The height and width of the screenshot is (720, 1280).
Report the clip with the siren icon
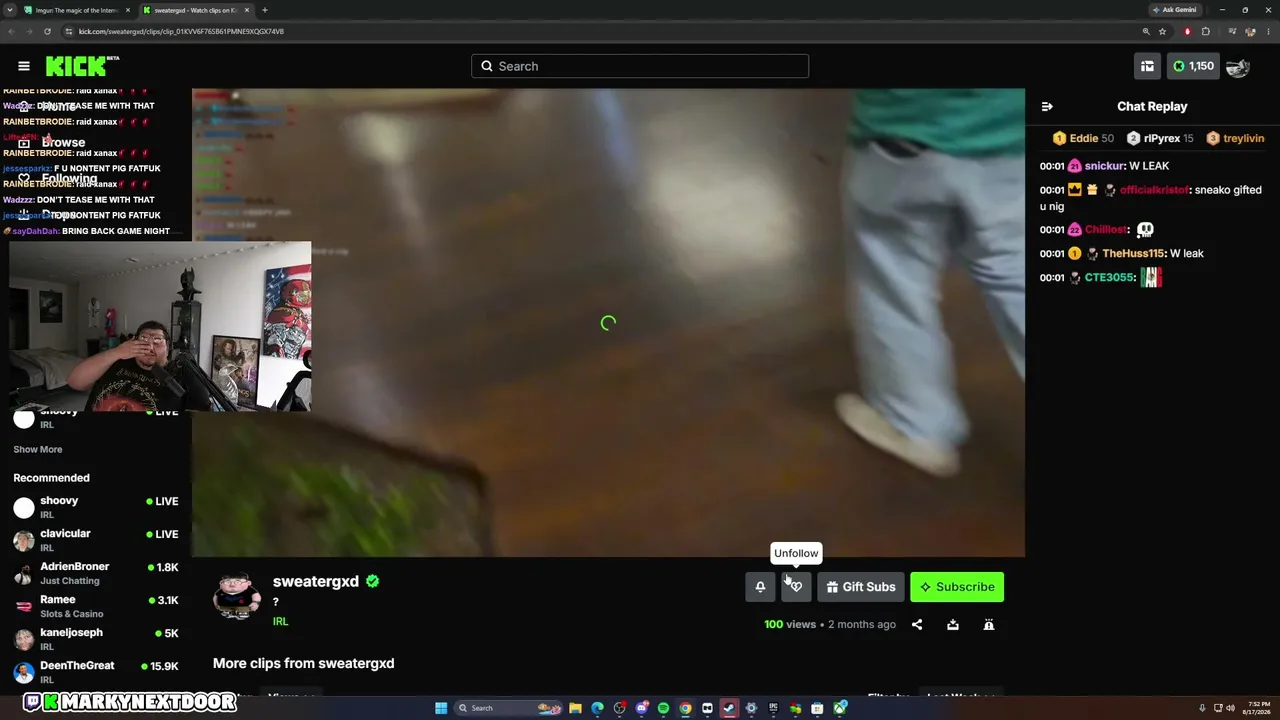pyautogui.click(x=989, y=625)
